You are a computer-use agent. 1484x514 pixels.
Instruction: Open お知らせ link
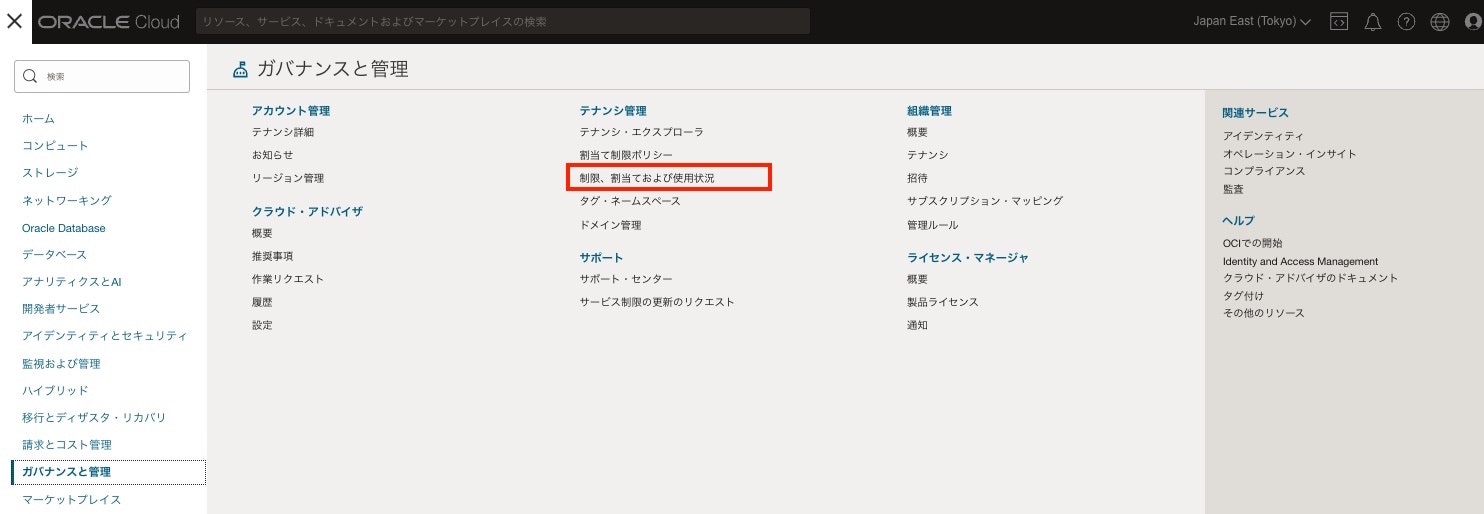pos(272,155)
